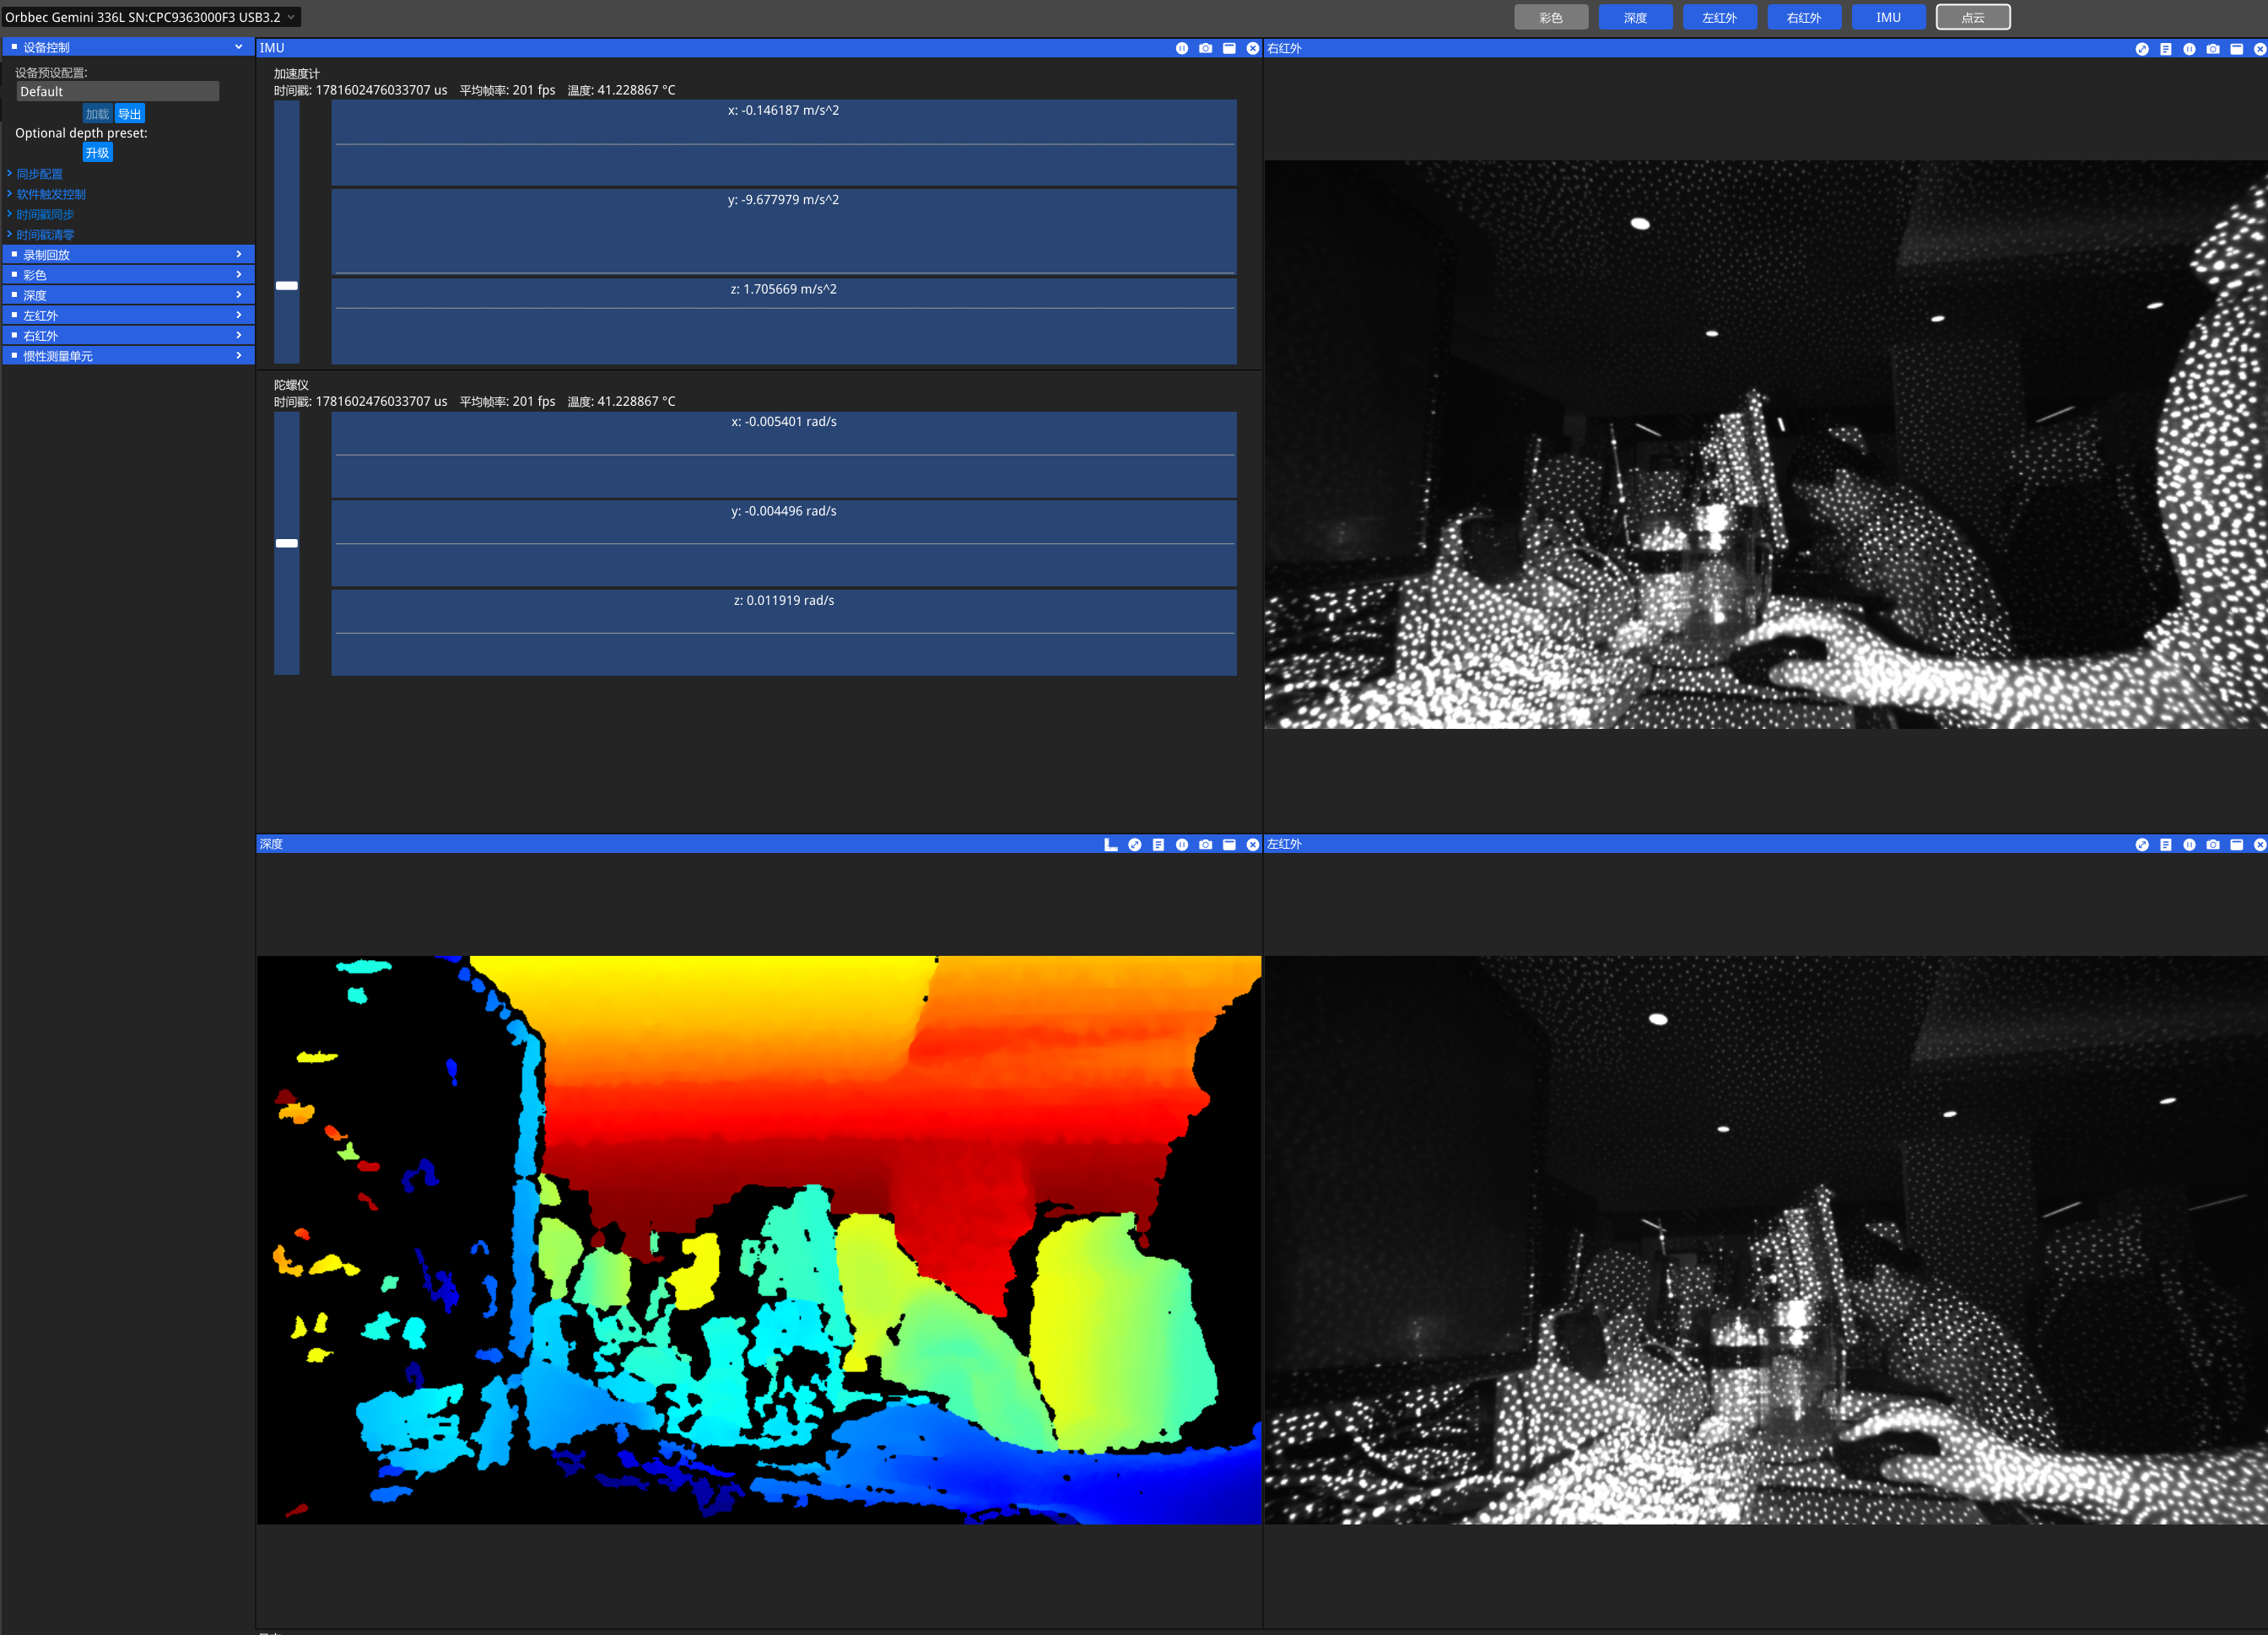Click the 'Optional depth preset:' label
This screenshot has height=1635, width=2268.
(x=81, y=133)
